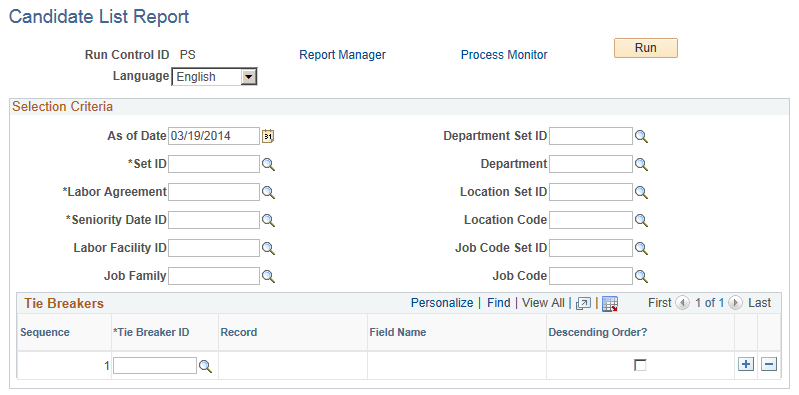This screenshot has width=799, height=395.
Task: Focus the Location Set ID input
Action: tap(591, 192)
